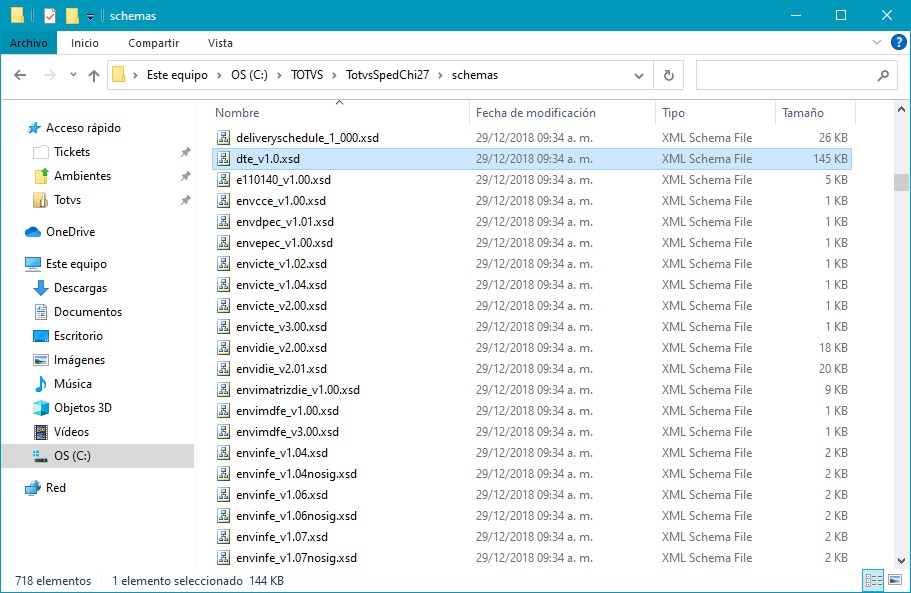Image resolution: width=911 pixels, height=593 pixels.
Task: Switch to the Vista ribbon tab
Action: coord(220,43)
